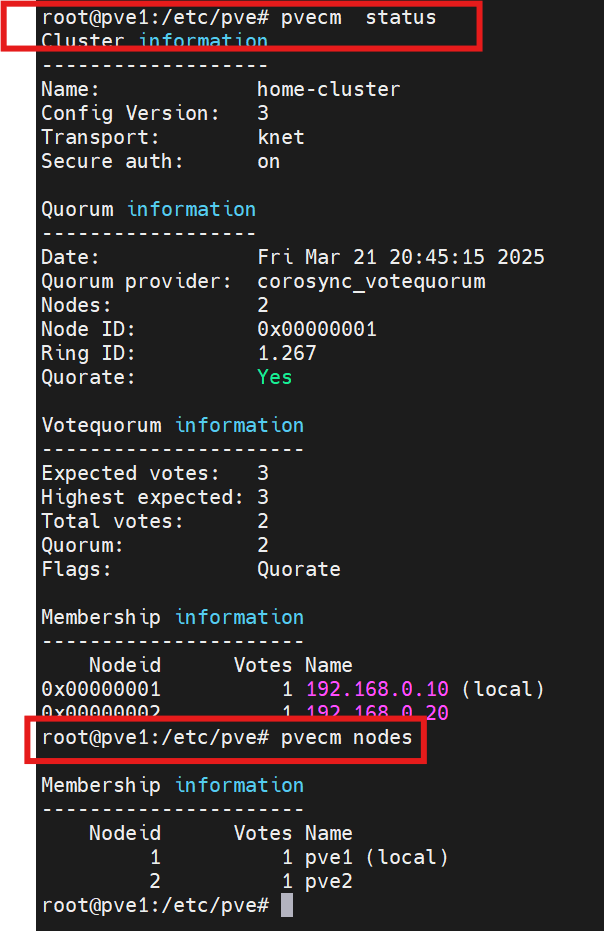Click the "corosync_votequorum" provider text

point(370,281)
